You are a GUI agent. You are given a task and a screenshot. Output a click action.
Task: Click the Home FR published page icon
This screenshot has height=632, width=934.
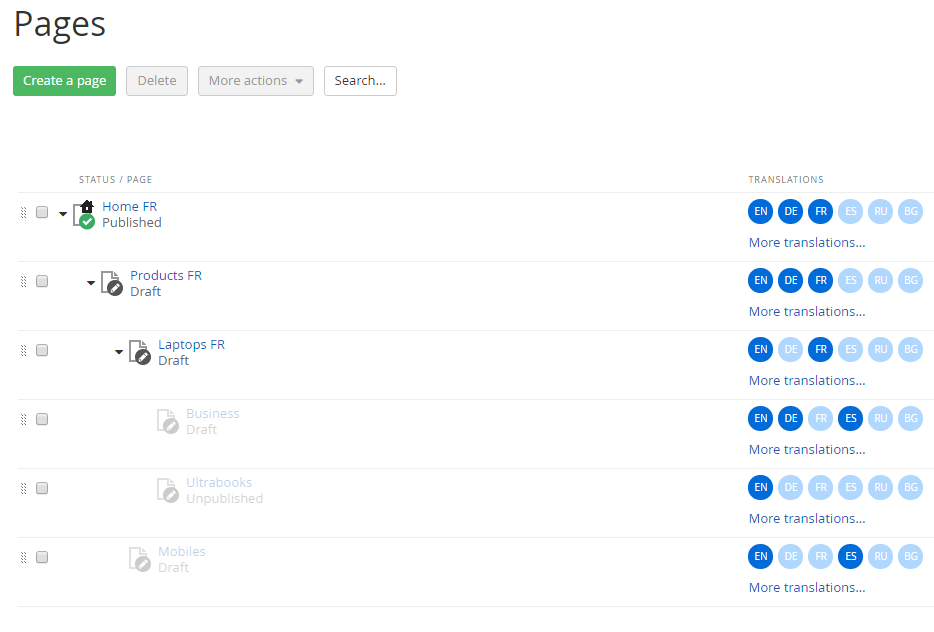click(84, 214)
